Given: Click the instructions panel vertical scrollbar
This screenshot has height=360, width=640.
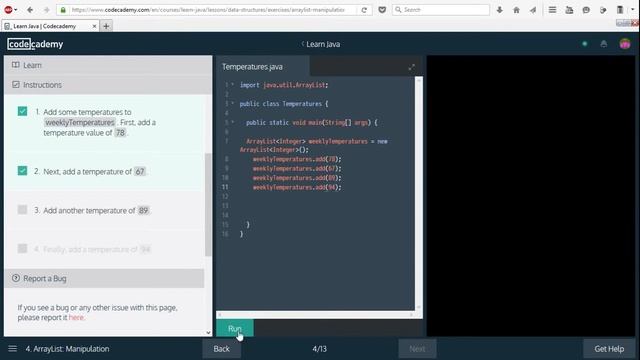Looking at the screenshot, I should click(208, 204).
